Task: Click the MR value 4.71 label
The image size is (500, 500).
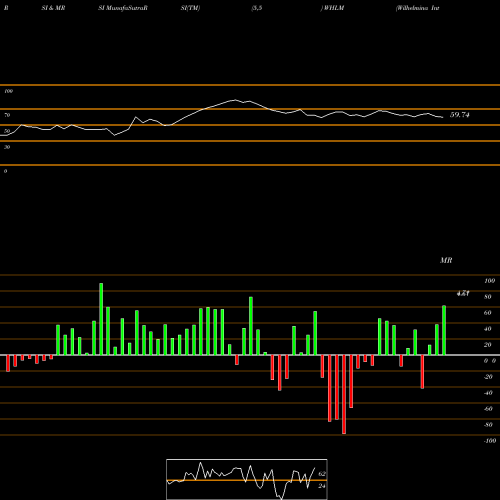Action: tap(463, 293)
